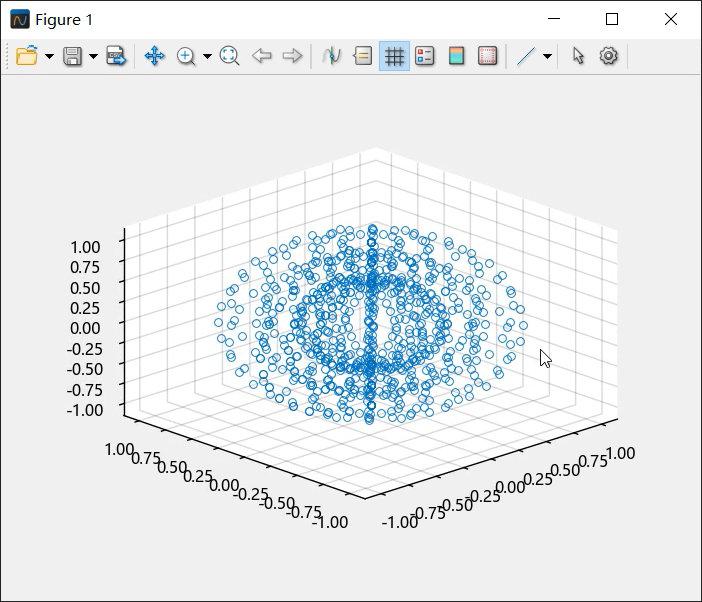Open the line tool dropdown arrow
Screen dimensions: 702x602
pos(547,57)
